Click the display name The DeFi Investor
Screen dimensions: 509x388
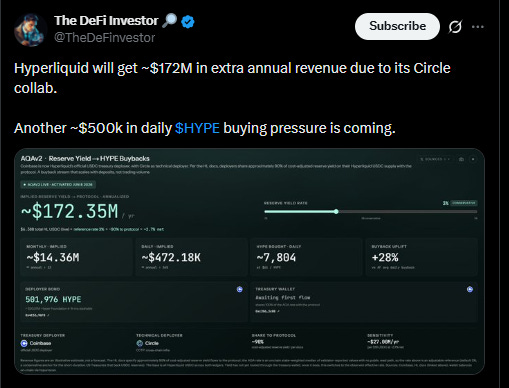coord(106,21)
